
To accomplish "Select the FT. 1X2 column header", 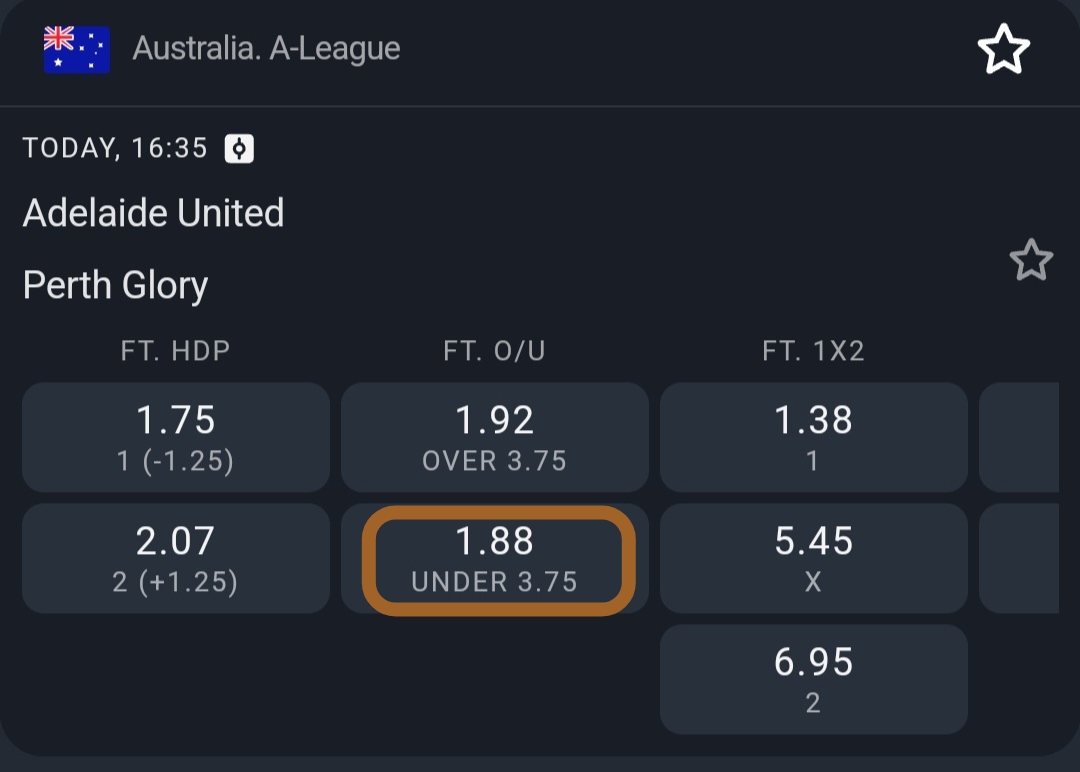I will 813,351.
